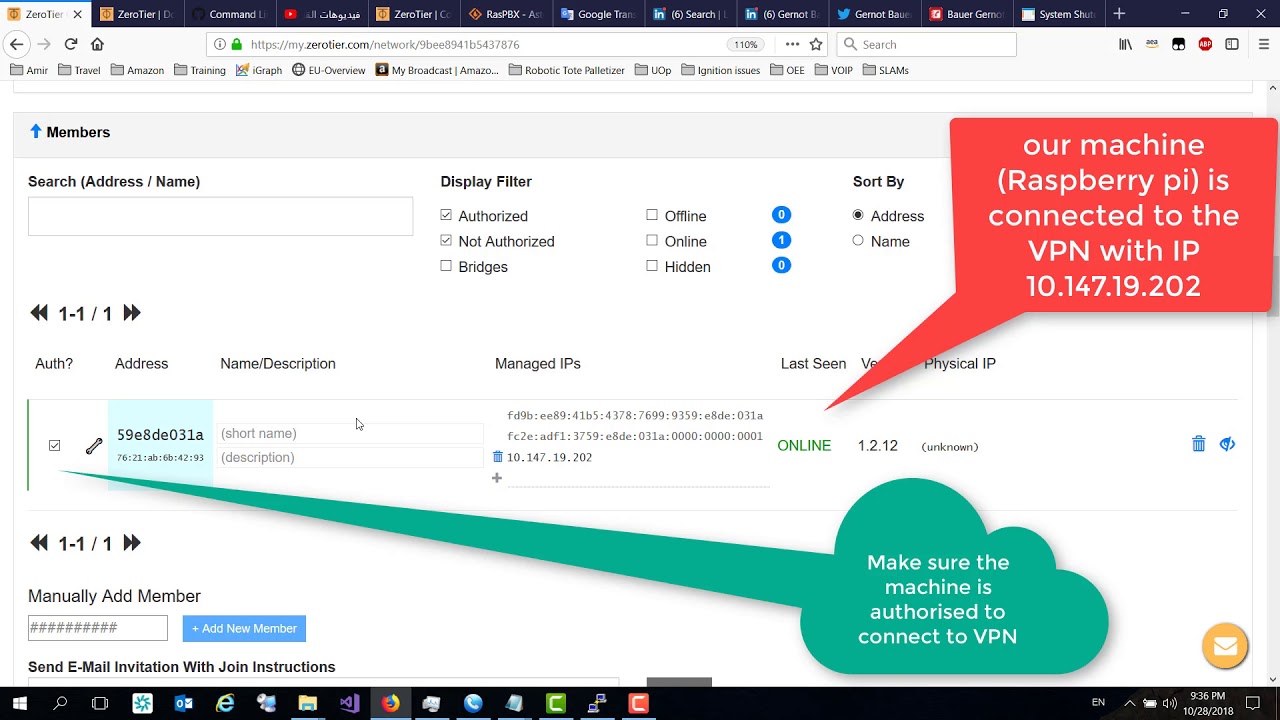This screenshot has height=720, width=1280.
Task: Hide member 59e8de031a using eye-slash icon
Action: pos(1227,444)
